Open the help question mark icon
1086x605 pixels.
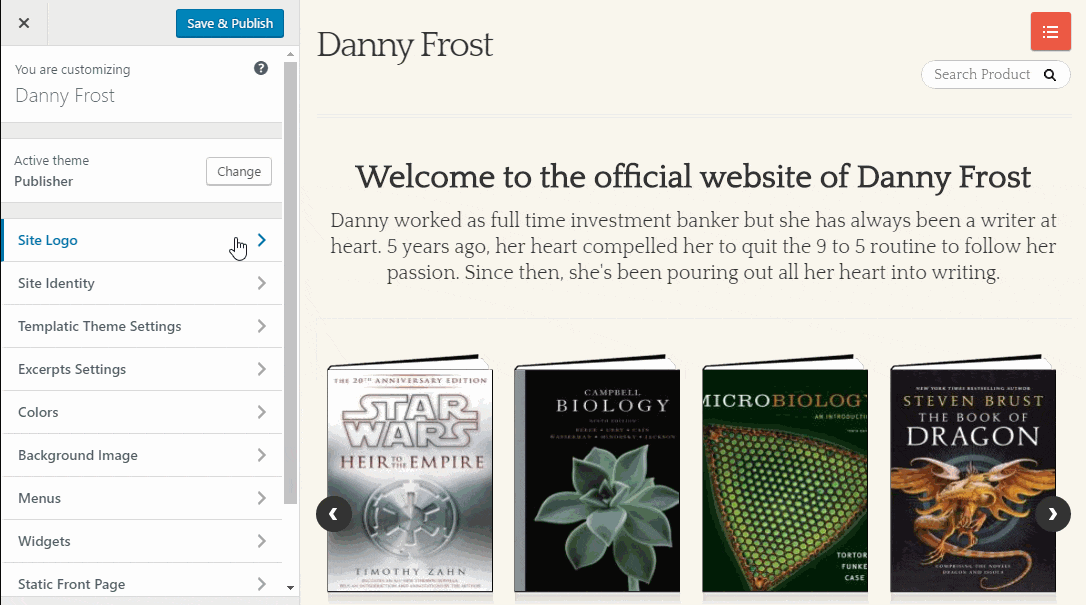coord(260,68)
